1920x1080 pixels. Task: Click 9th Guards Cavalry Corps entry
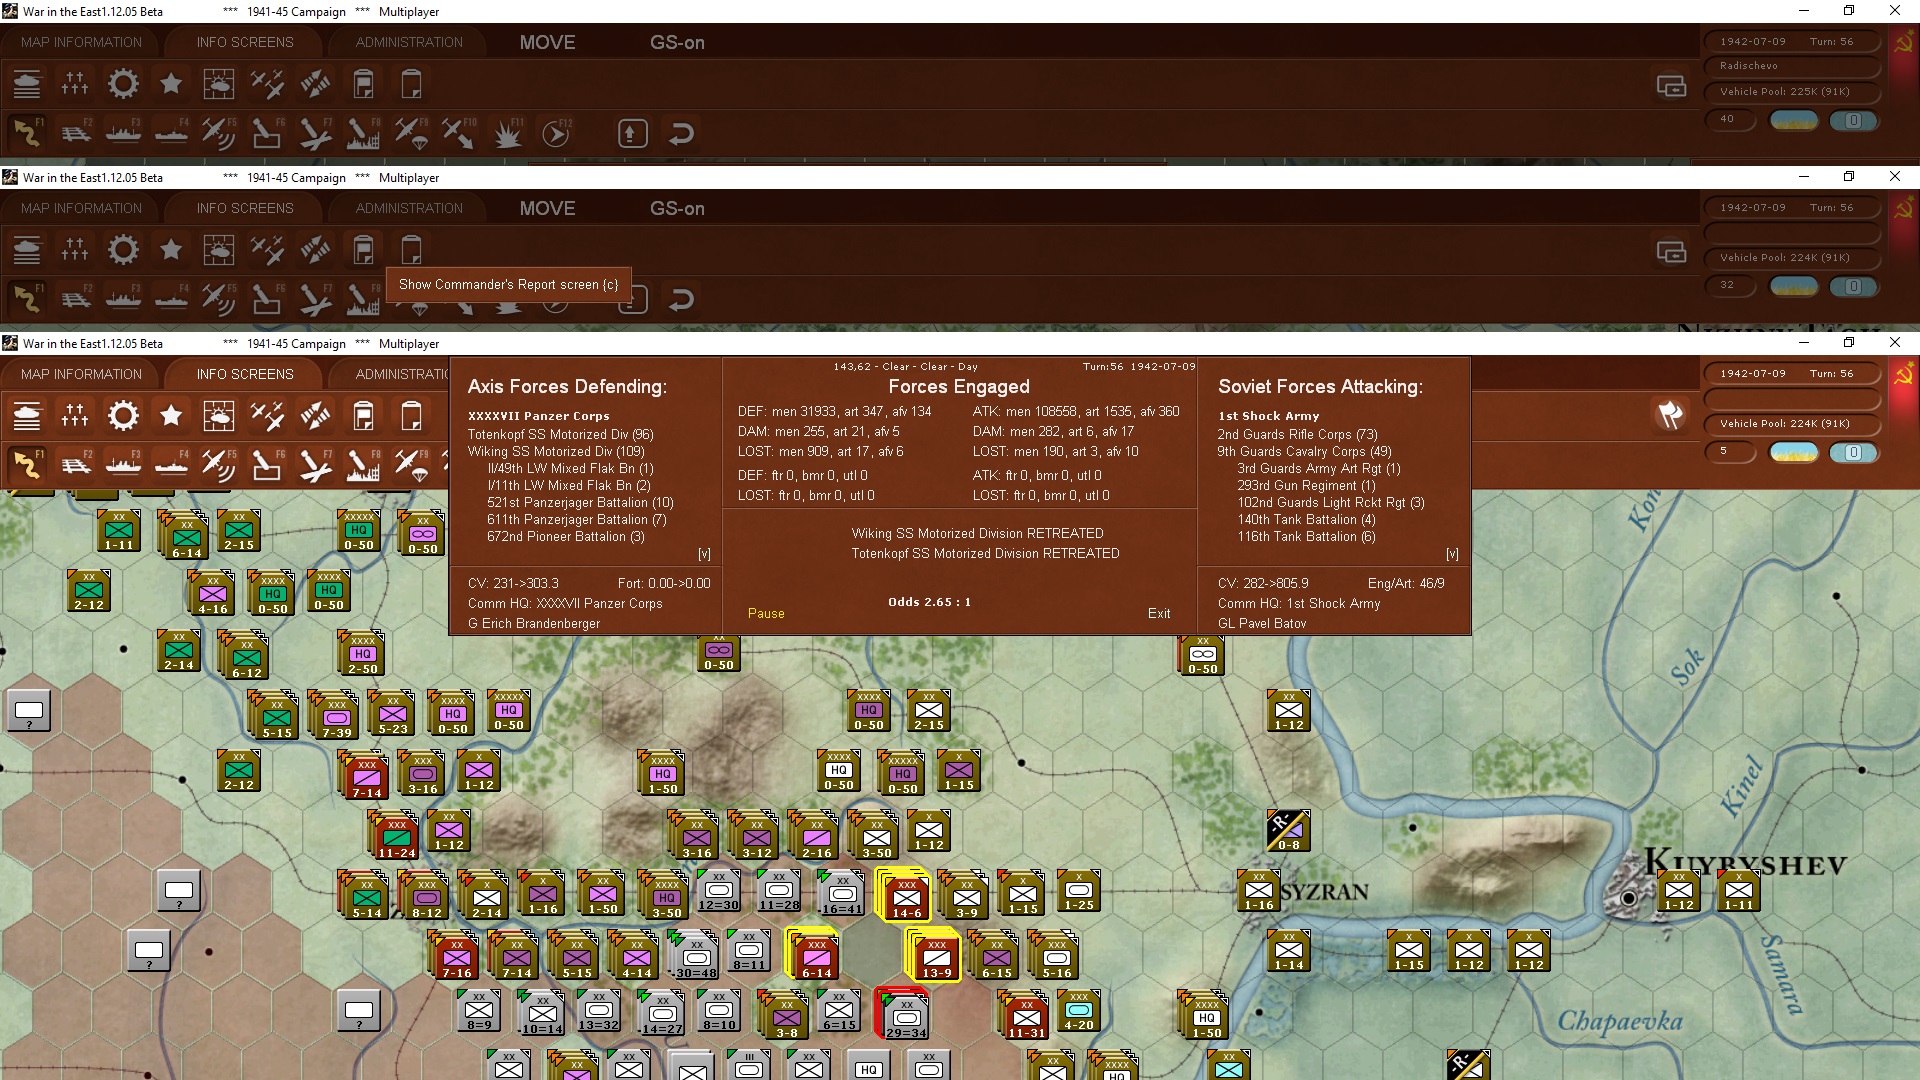coord(1304,451)
